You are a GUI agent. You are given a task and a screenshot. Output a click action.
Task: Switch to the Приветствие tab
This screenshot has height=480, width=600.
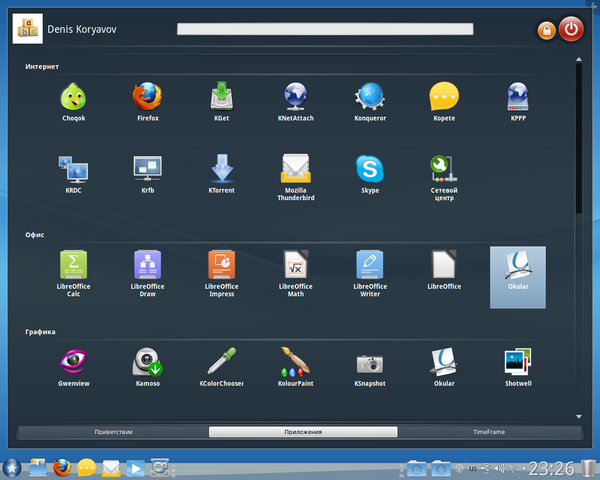pos(113,432)
